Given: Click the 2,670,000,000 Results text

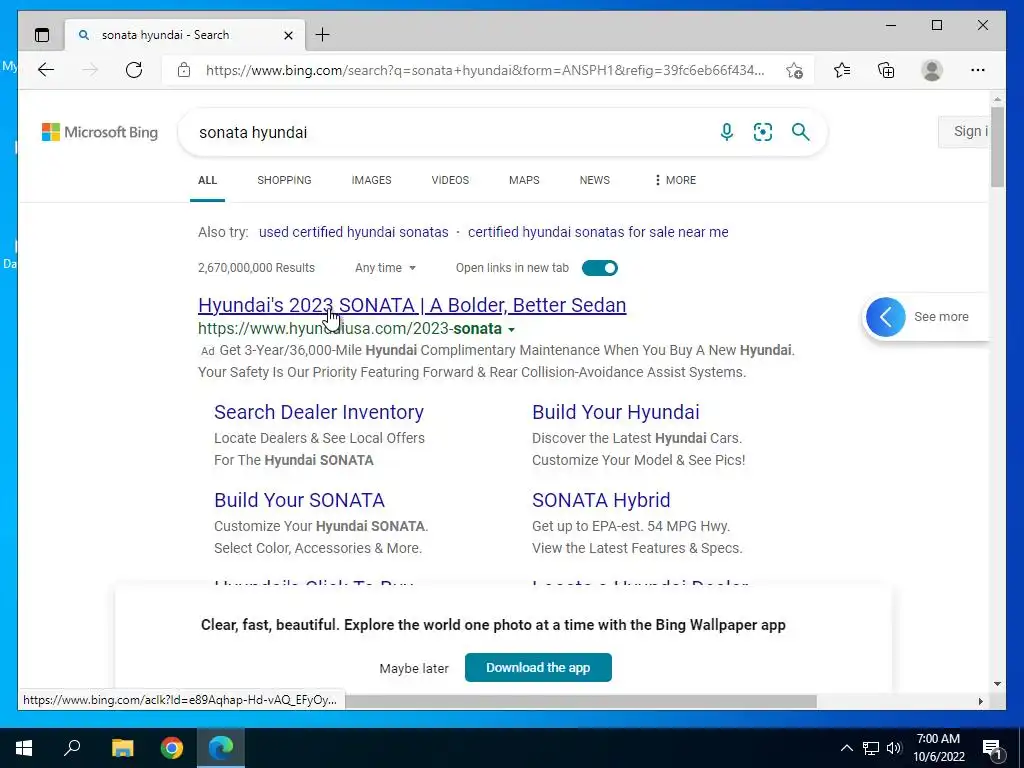Looking at the screenshot, I should click(256, 268).
